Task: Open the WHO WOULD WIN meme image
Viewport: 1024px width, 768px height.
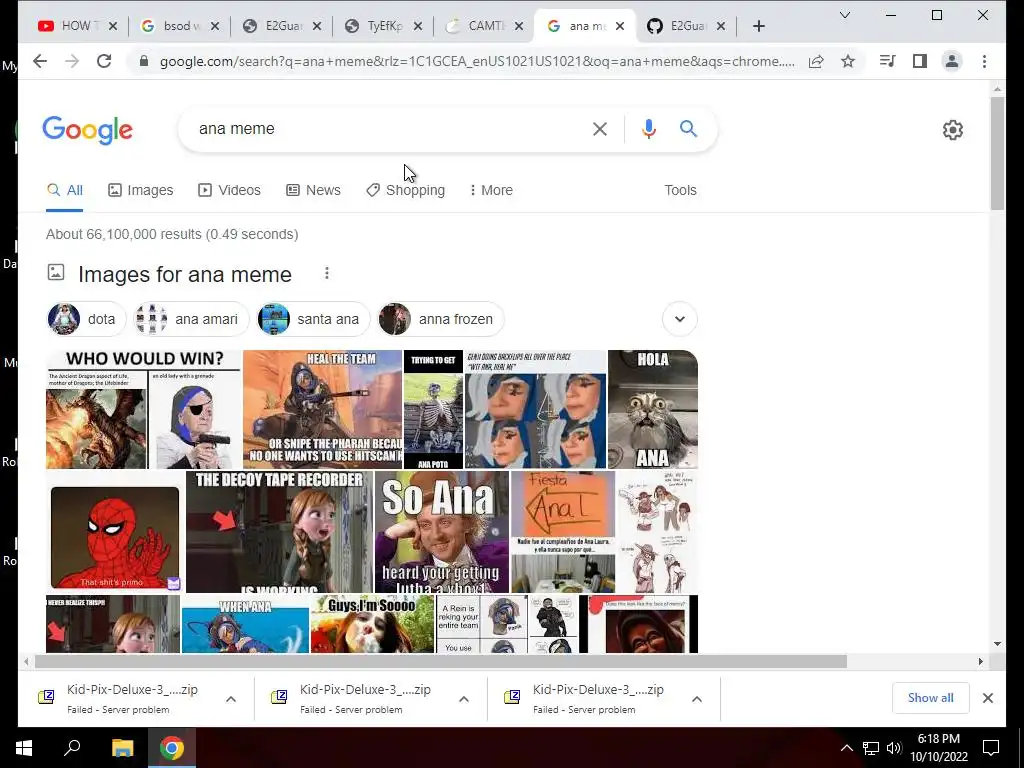Action: (x=144, y=409)
